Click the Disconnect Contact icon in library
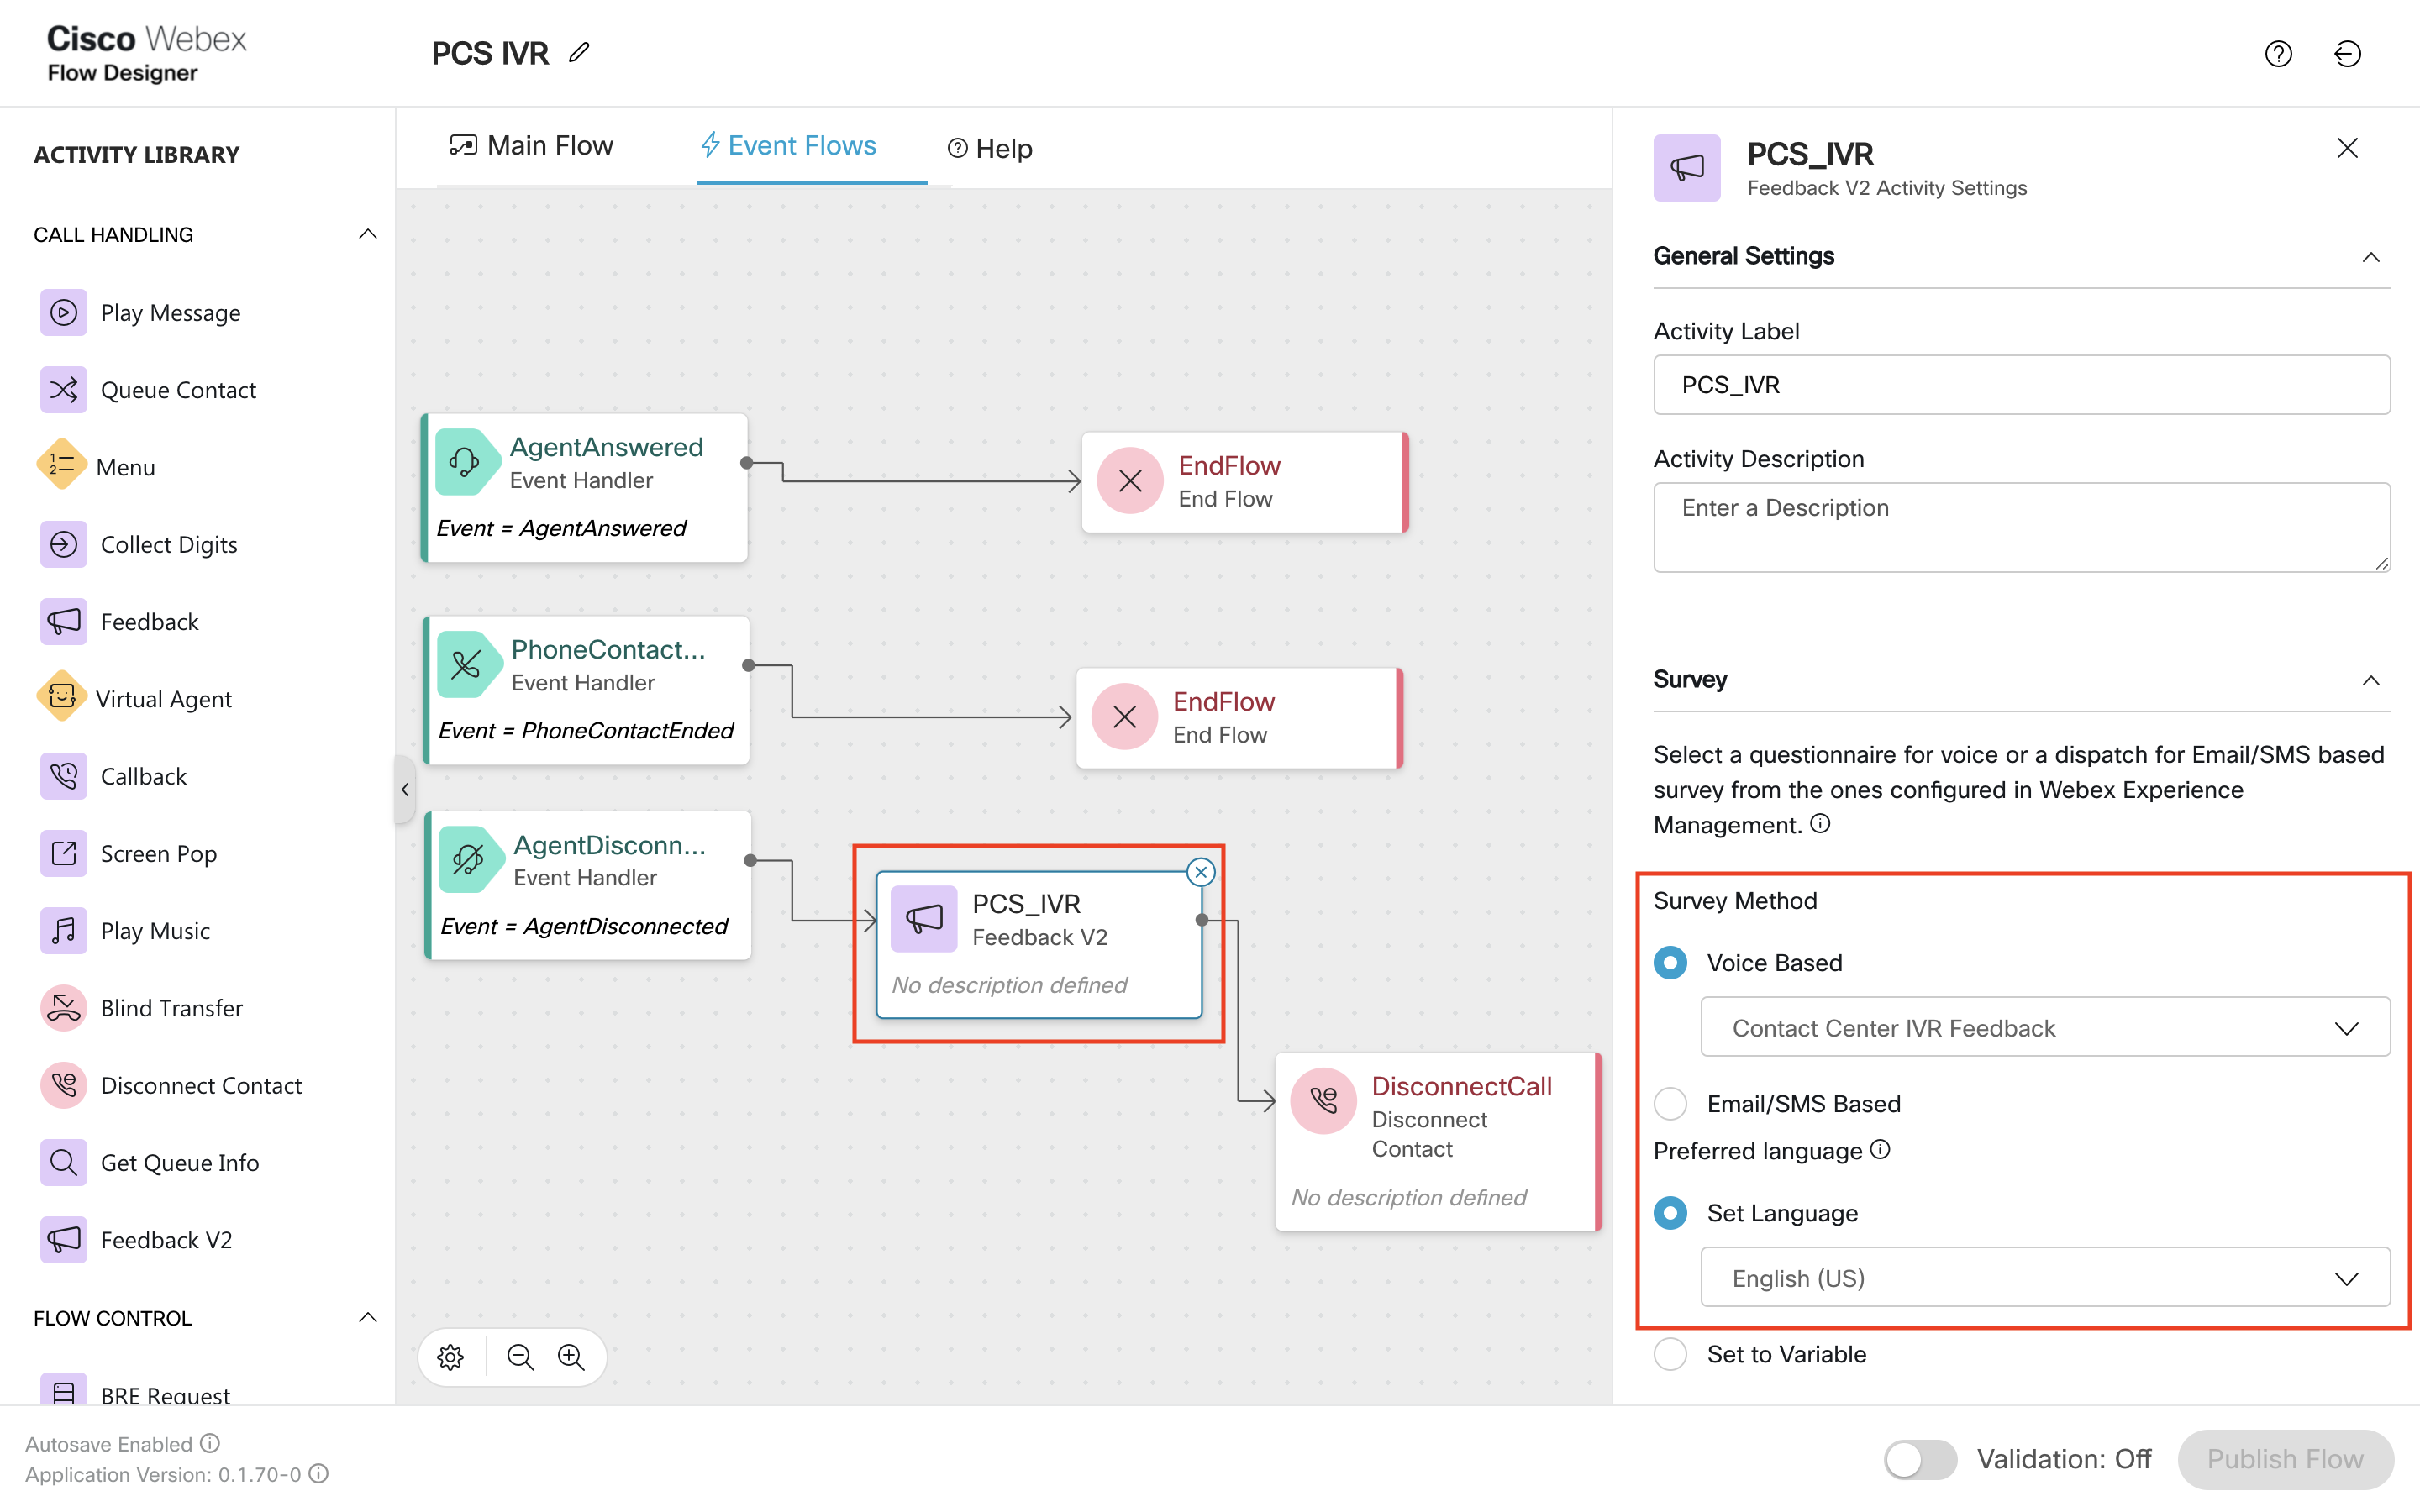This screenshot has height=1512, width=2420. pyautogui.click(x=65, y=1085)
